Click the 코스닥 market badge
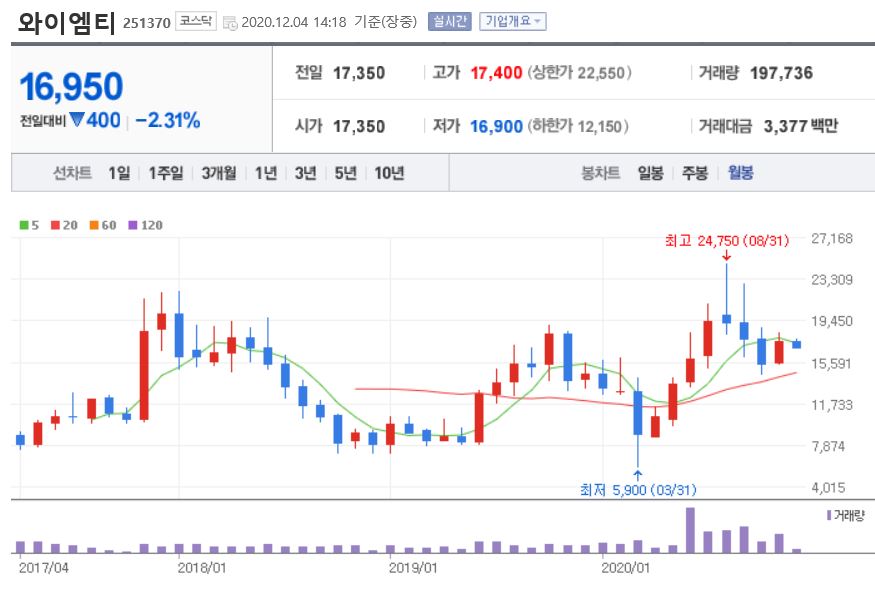The height and width of the screenshot is (589, 875). pyautogui.click(x=195, y=21)
